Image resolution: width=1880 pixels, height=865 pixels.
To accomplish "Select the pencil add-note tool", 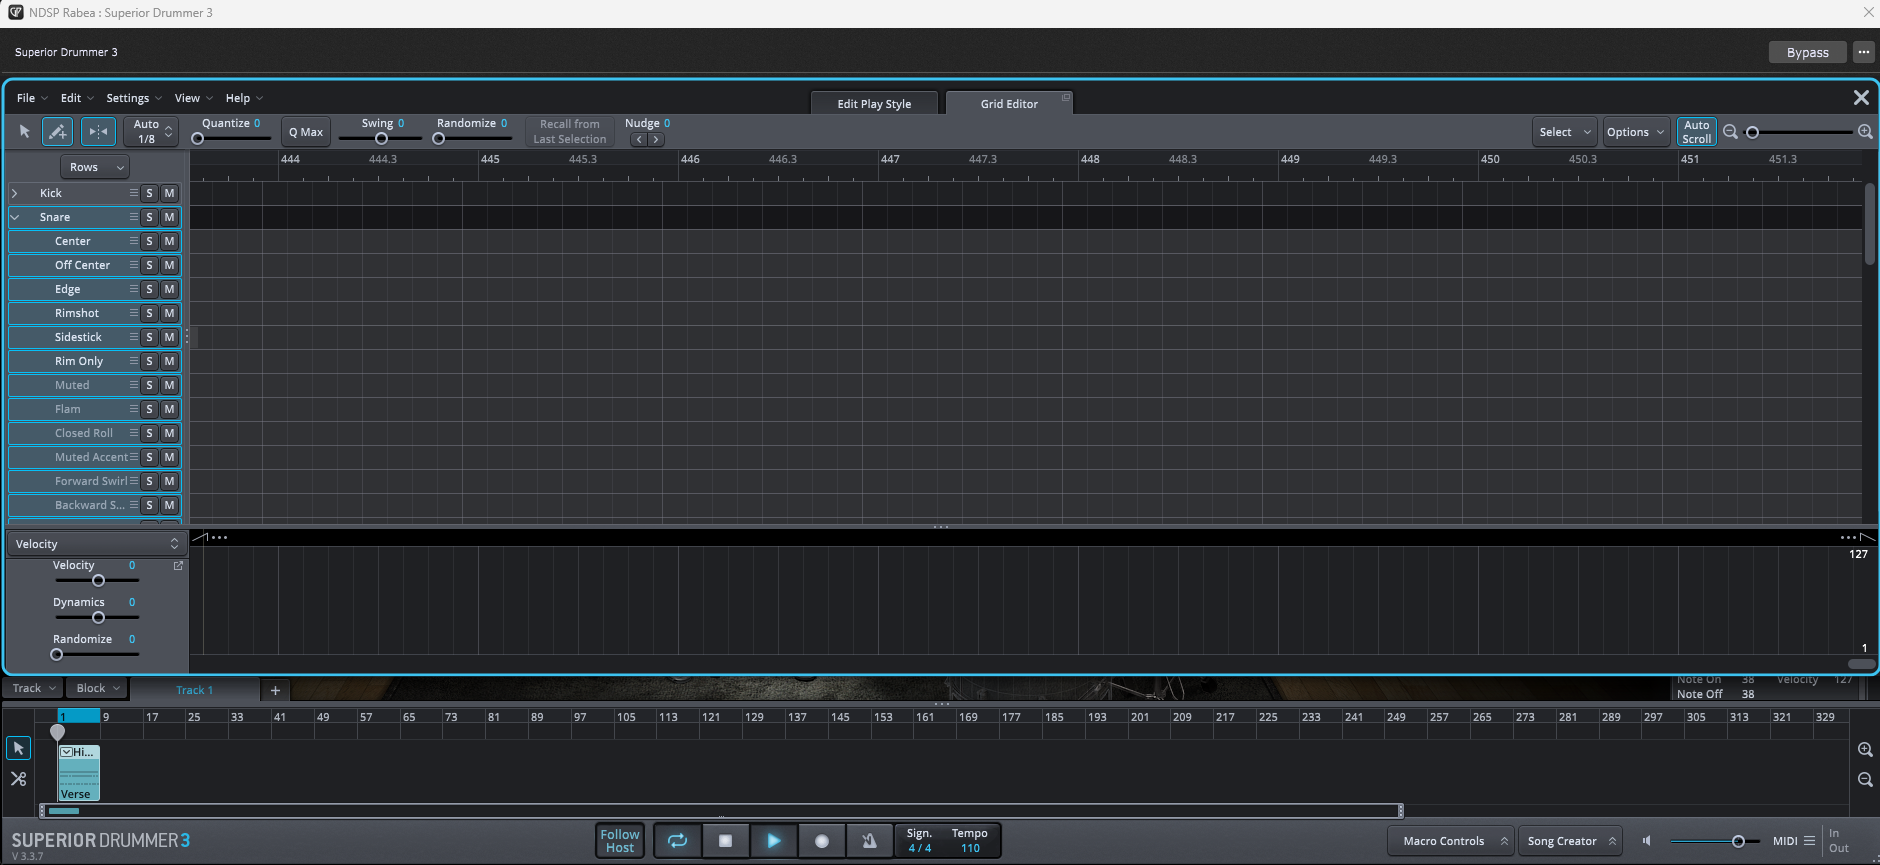I will [57, 132].
